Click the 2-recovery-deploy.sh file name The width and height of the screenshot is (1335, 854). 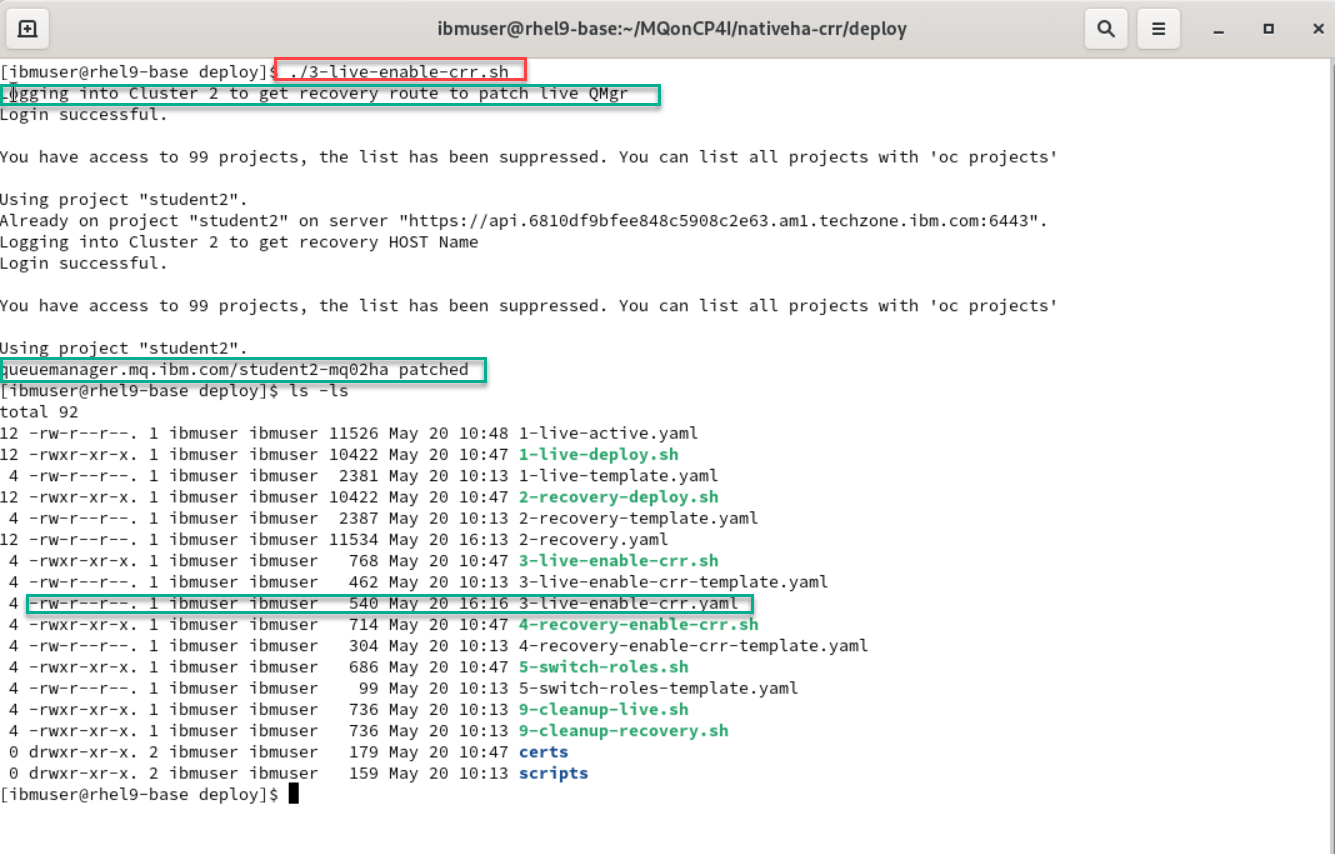[618, 497]
